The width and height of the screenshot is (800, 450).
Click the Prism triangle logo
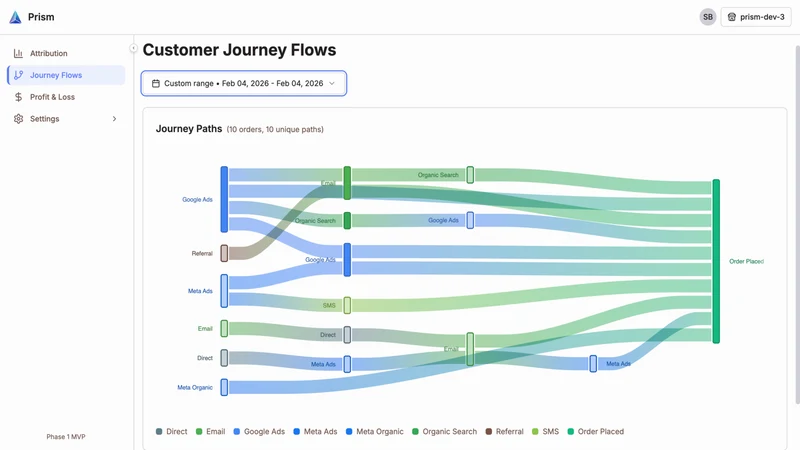[x=15, y=17]
